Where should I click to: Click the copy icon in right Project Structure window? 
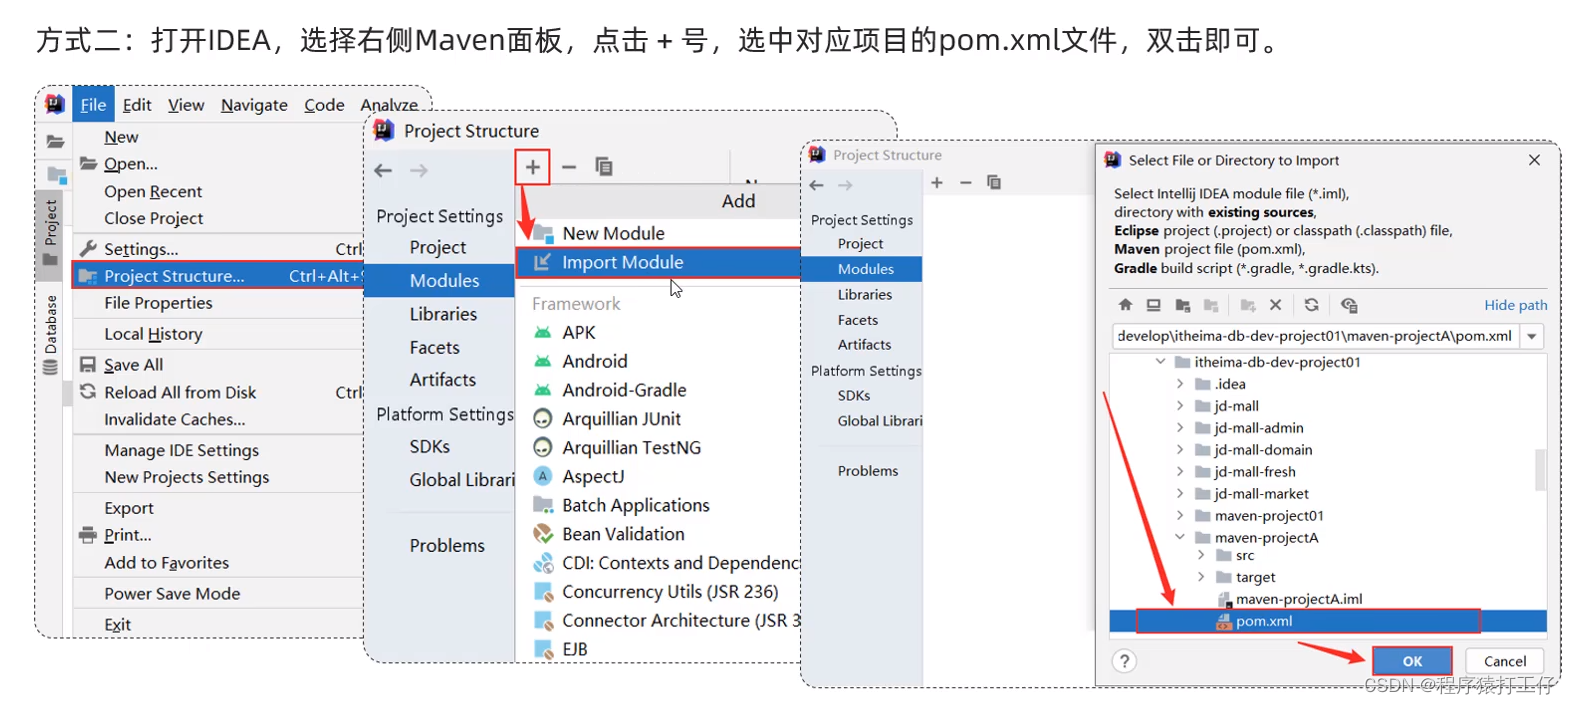pyautogui.click(x=994, y=182)
